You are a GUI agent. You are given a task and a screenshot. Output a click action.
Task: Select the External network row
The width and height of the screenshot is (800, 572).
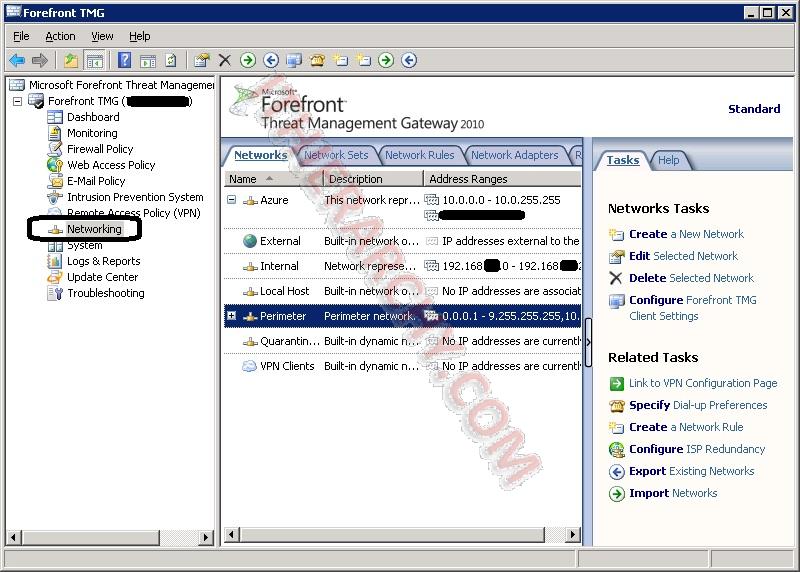[402, 241]
